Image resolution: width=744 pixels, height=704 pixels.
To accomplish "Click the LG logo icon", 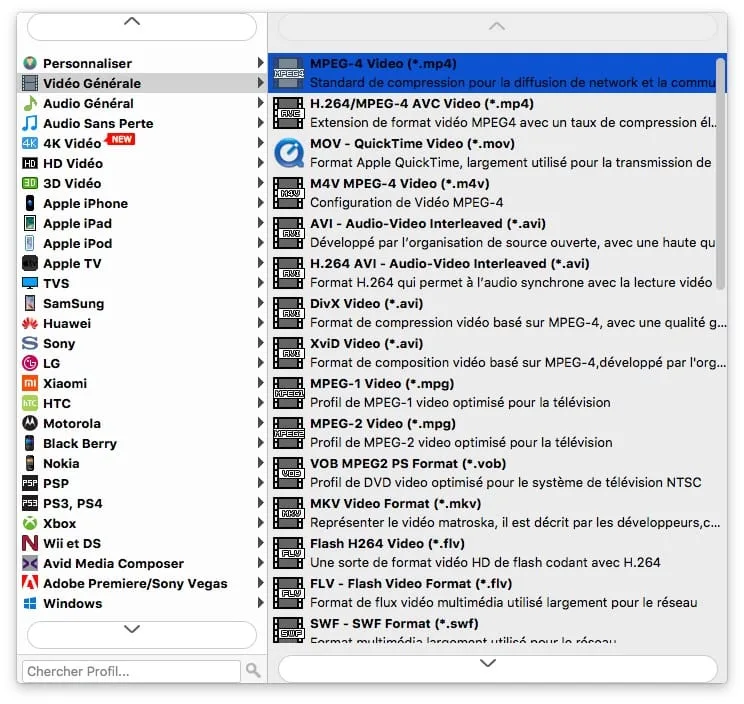I will 30,363.
